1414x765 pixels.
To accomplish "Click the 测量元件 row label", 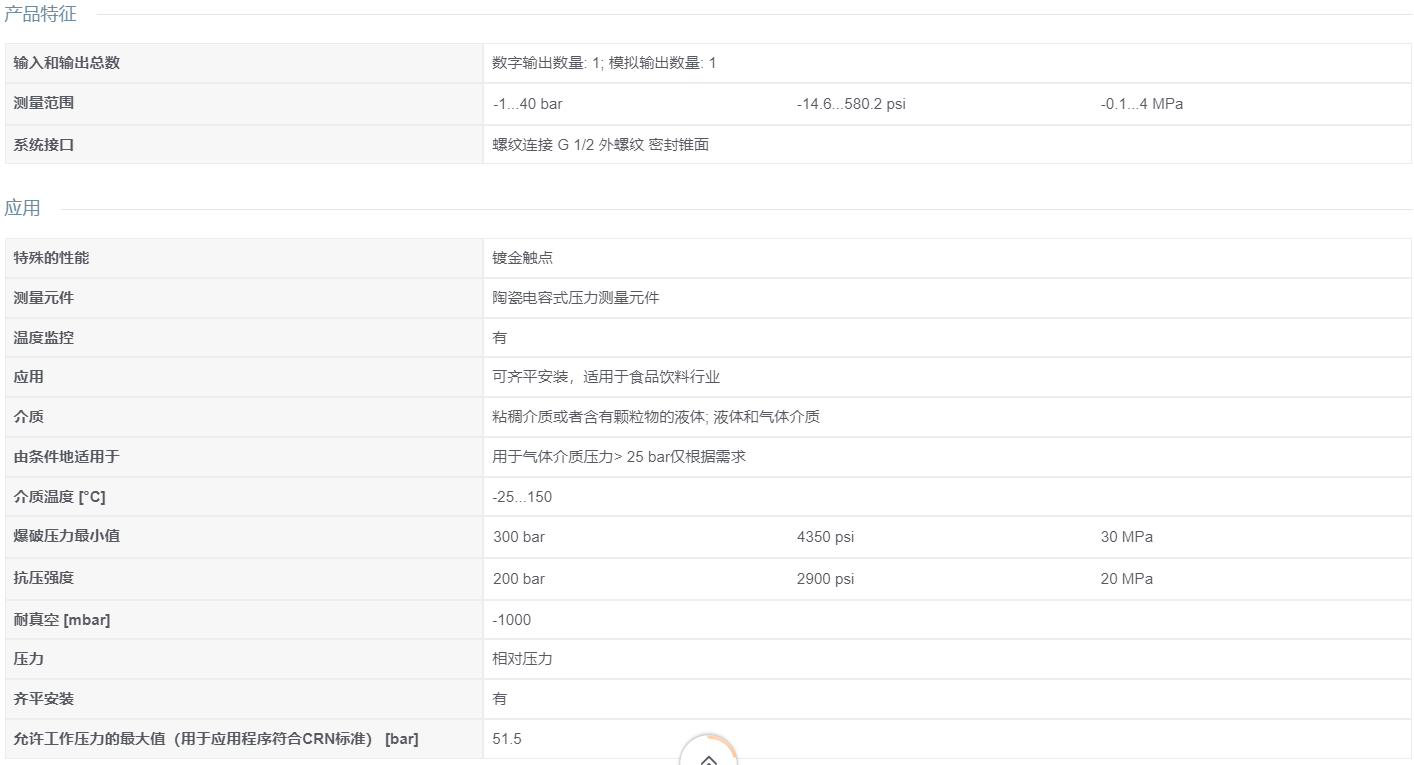I will point(44,298).
